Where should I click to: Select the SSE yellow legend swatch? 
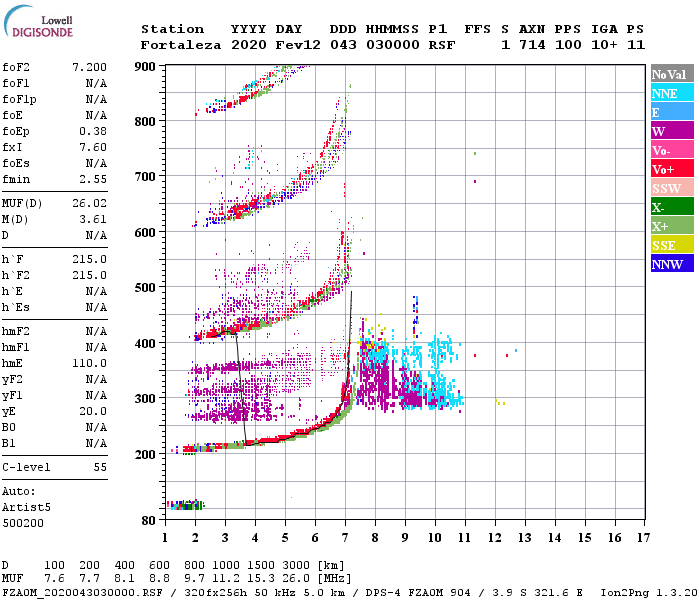click(672, 245)
